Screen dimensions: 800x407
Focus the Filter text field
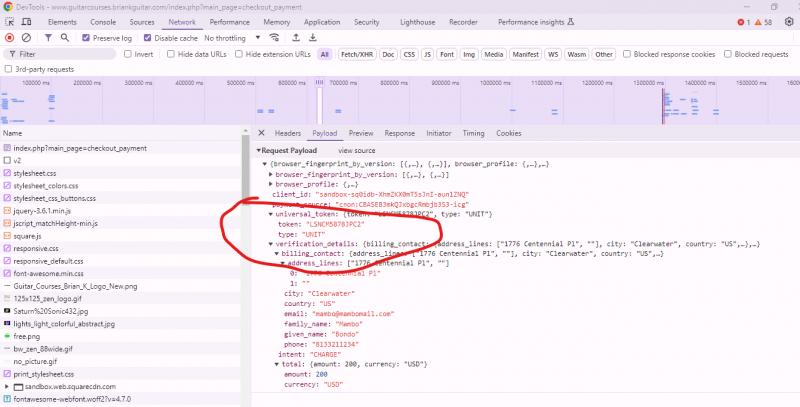coord(60,54)
